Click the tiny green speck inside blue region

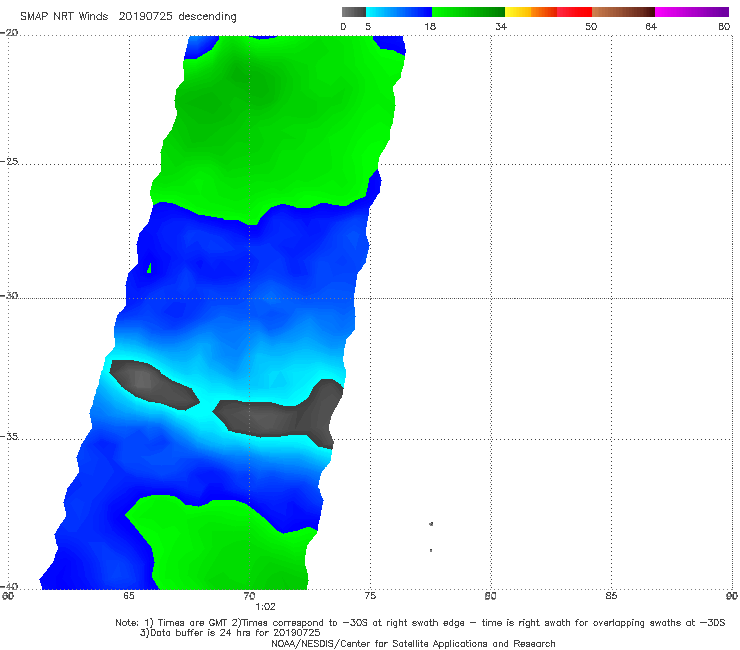click(150, 268)
